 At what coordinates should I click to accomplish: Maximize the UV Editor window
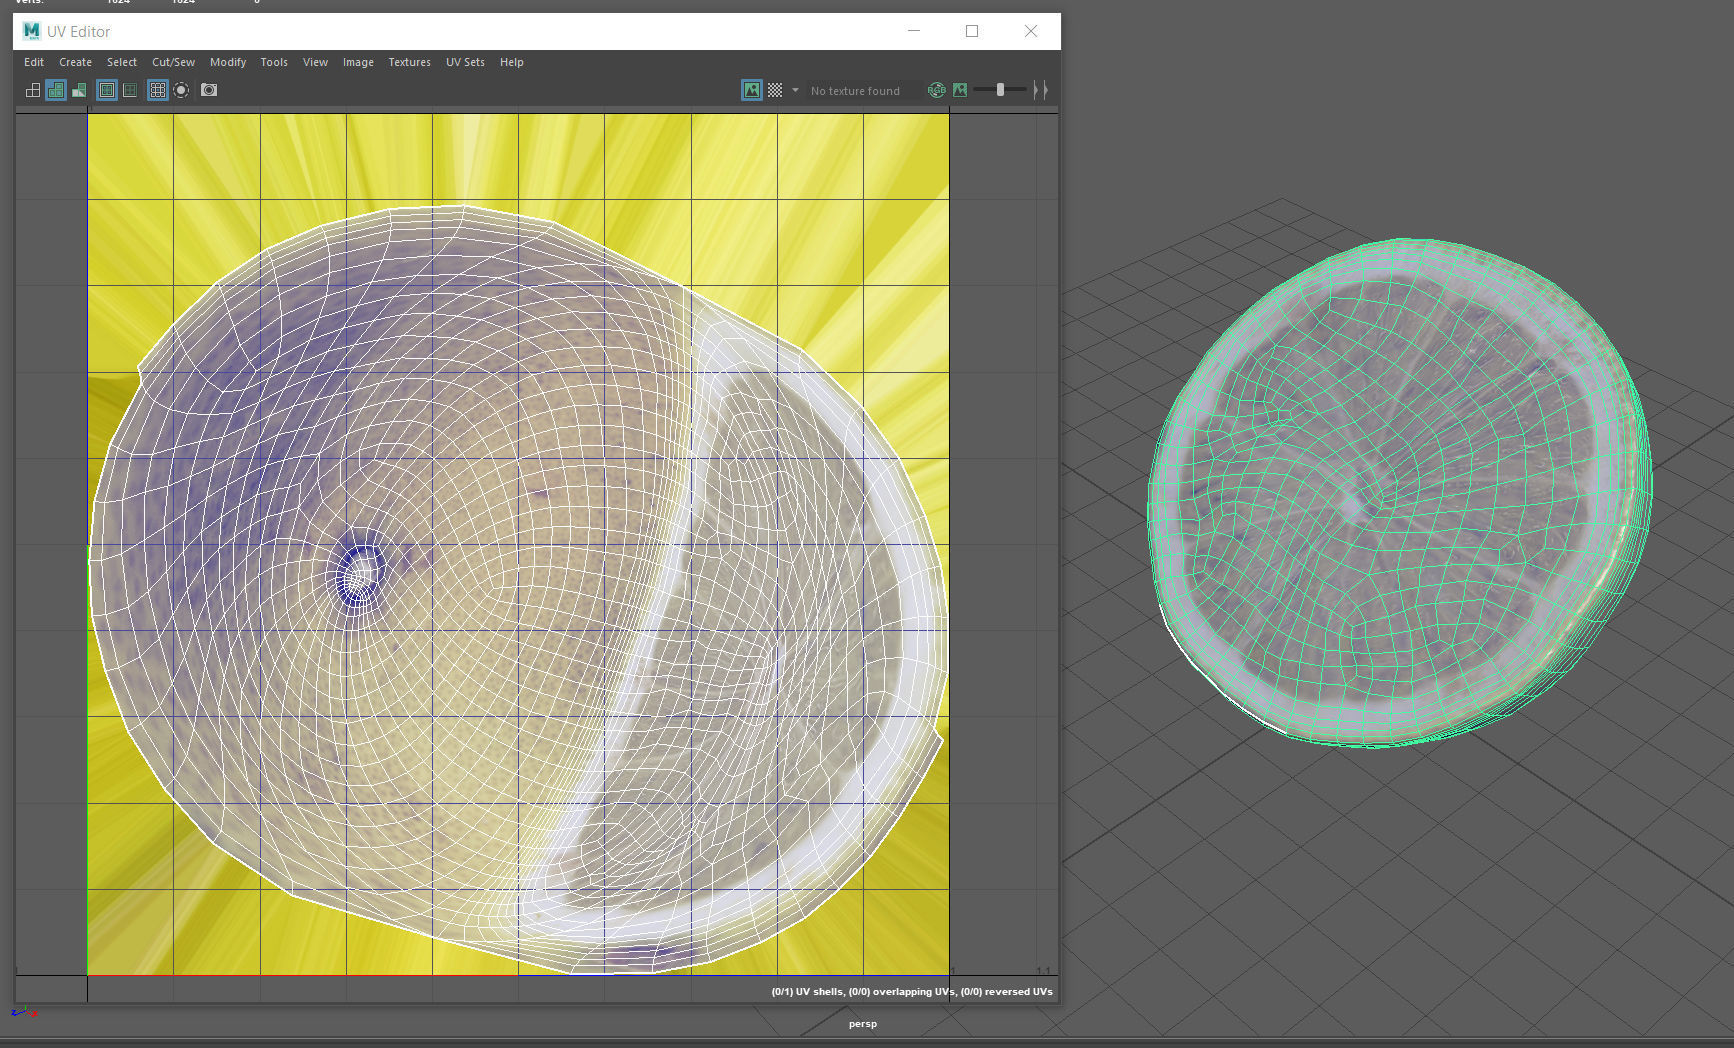pos(972,31)
